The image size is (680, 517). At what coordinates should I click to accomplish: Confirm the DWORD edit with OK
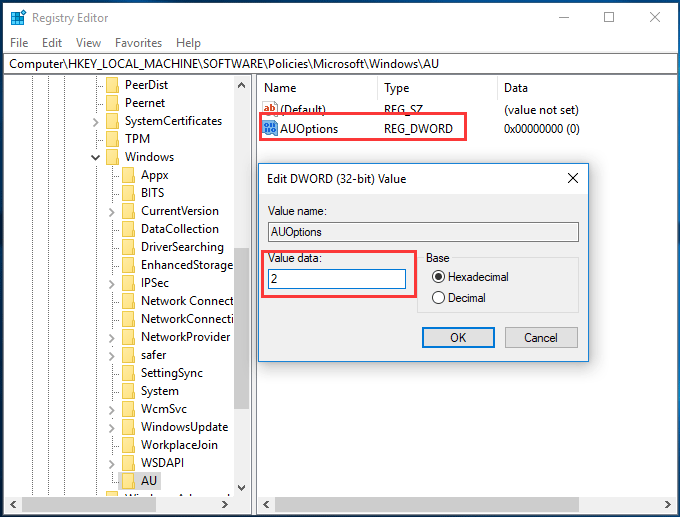[458, 337]
